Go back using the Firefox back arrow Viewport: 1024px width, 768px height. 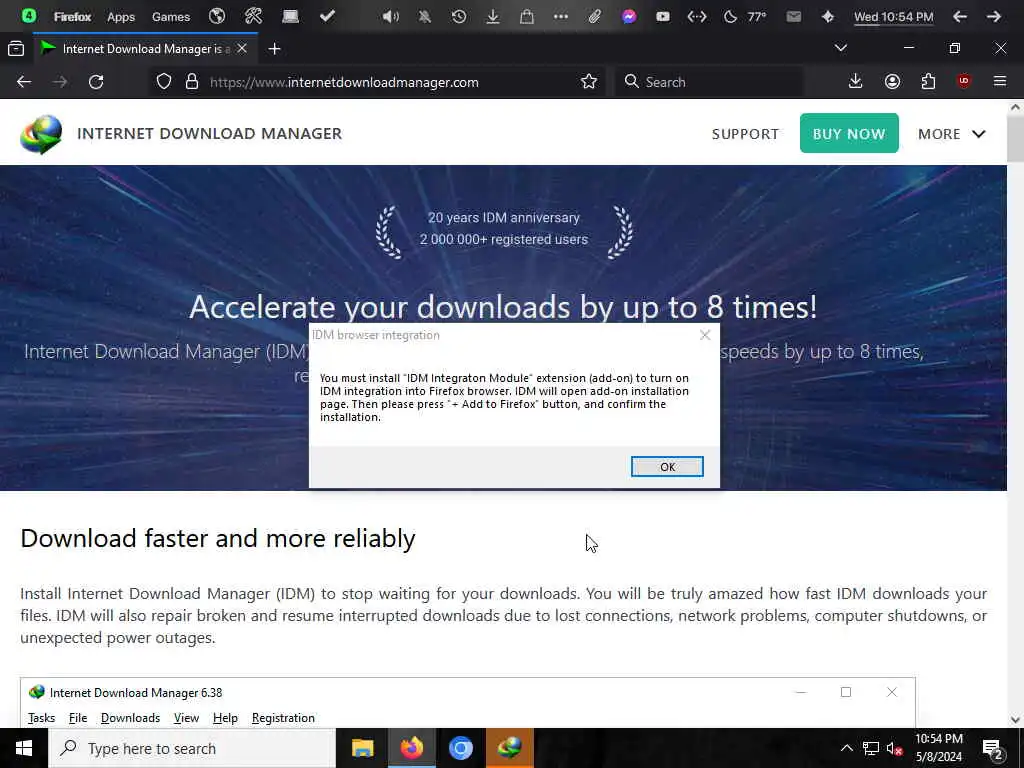tap(24, 82)
